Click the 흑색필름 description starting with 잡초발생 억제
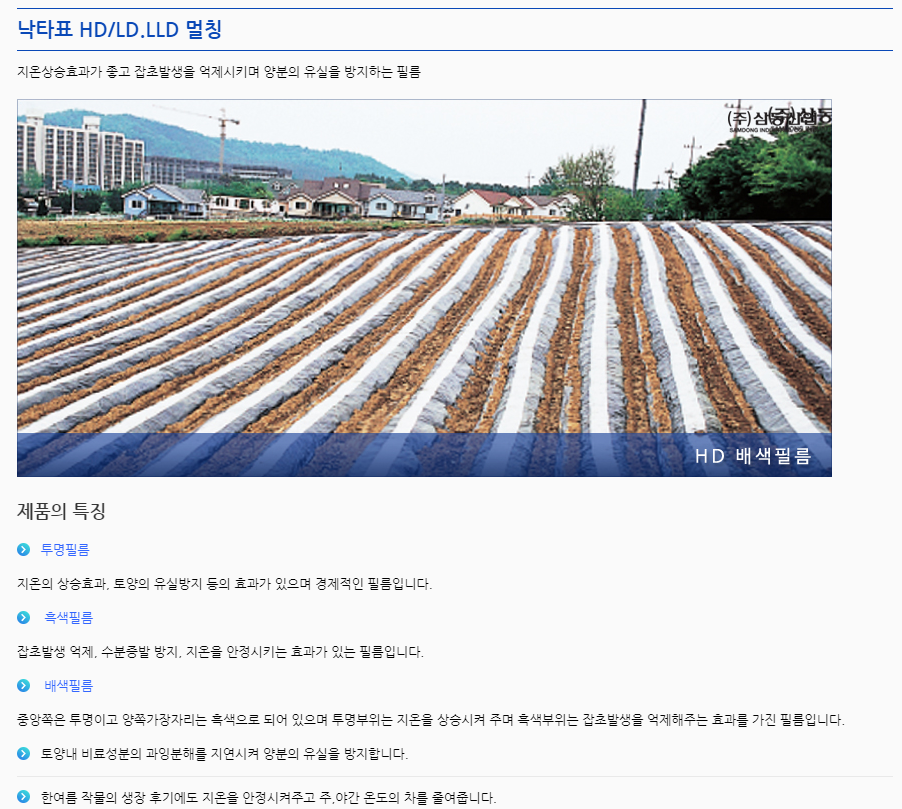This screenshot has width=902, height=809. click(220, 652)
